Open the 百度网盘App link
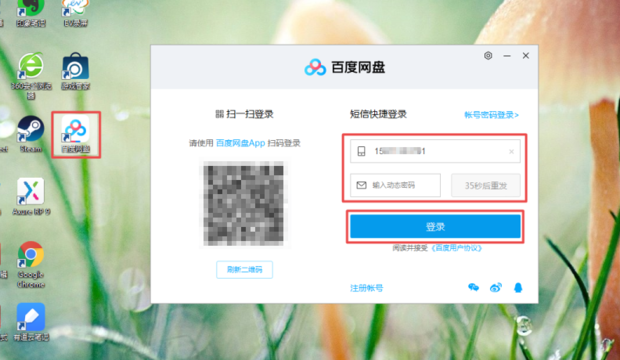The image size is (620, 360). click(240, 143)
